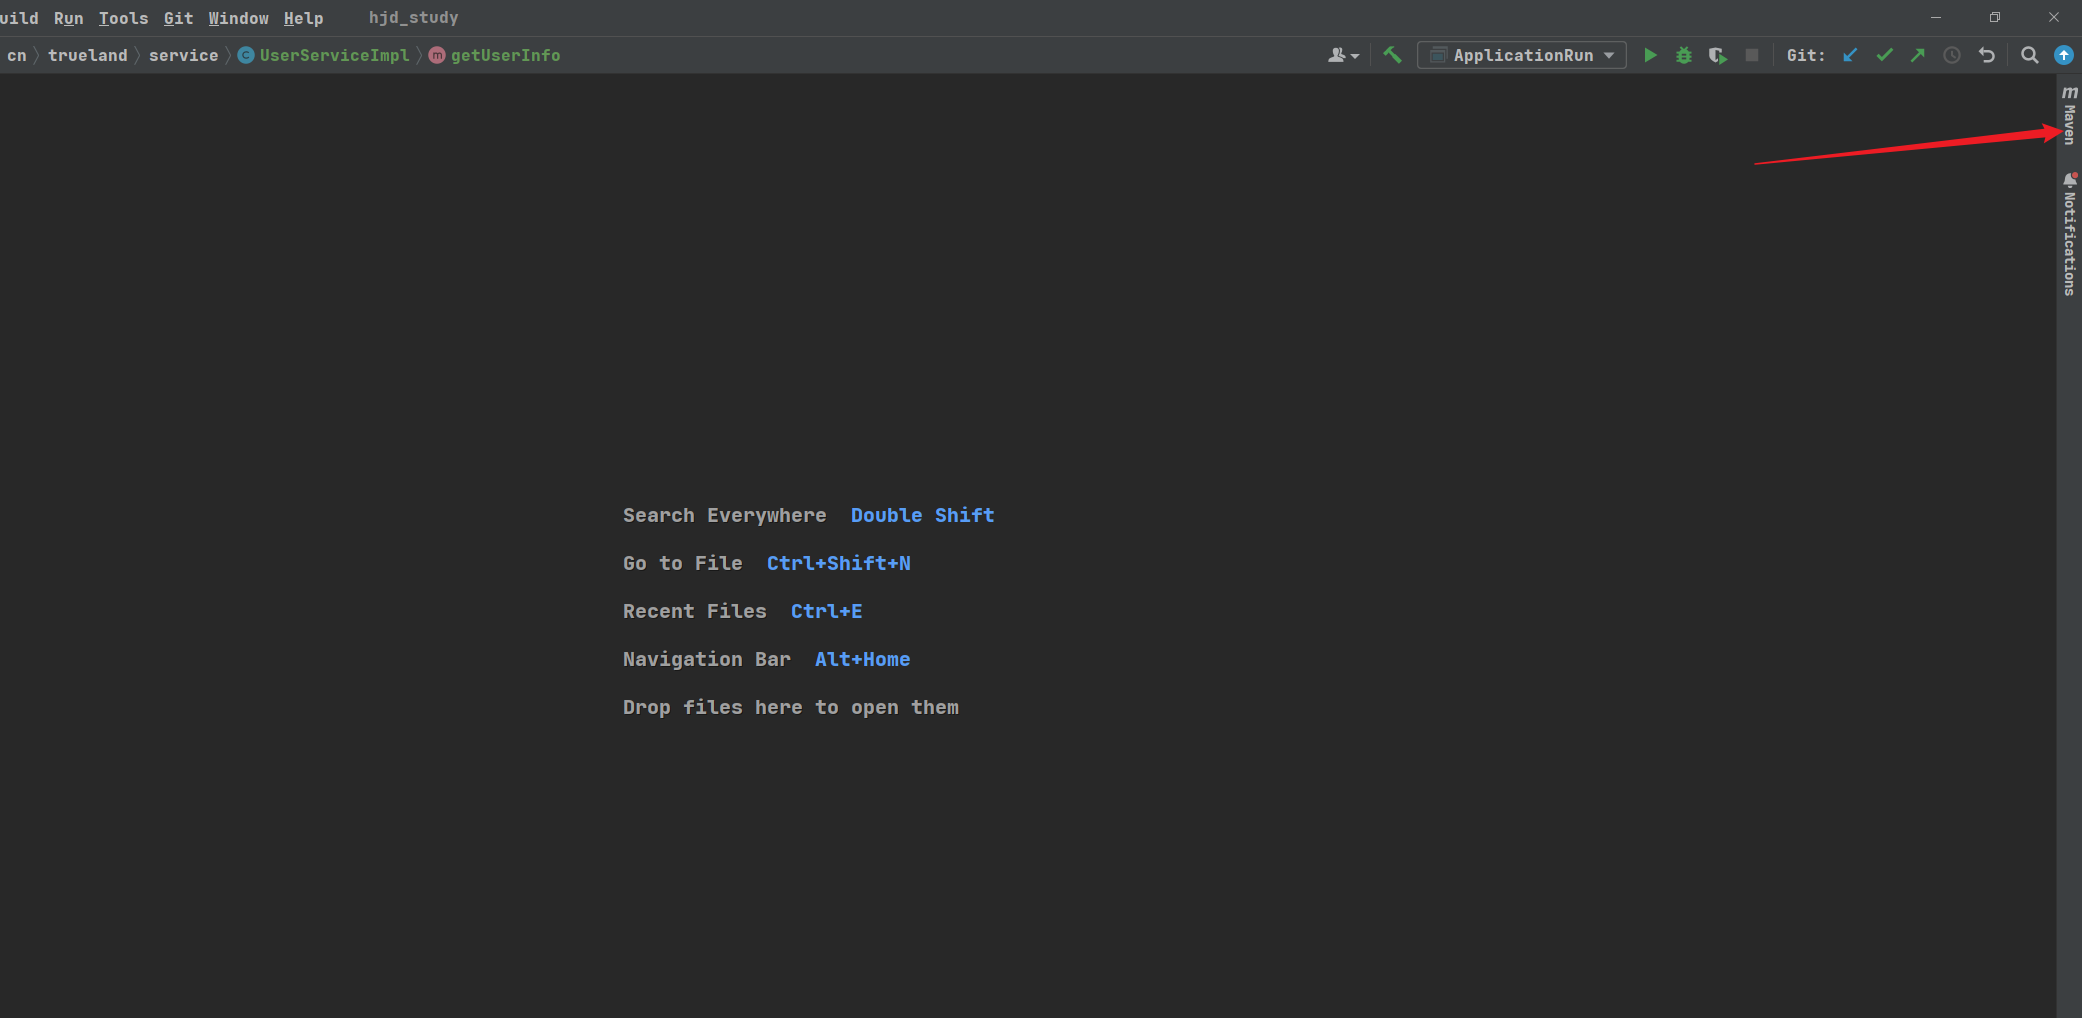Image resolution: width=2082 pixels, height=1018 pixels.
Task: Run ApplicationRun with the green play icon
Action: (1650, 55)
